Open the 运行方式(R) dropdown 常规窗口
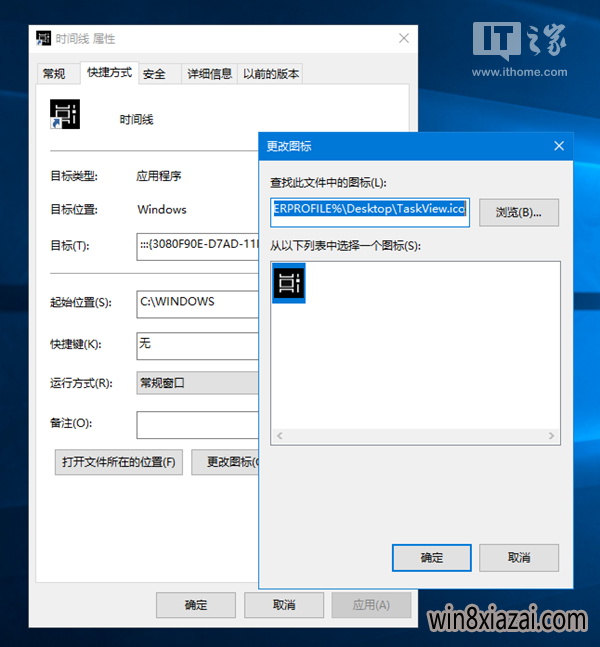Viewport: 600px width, 647px height. (198, 383)
